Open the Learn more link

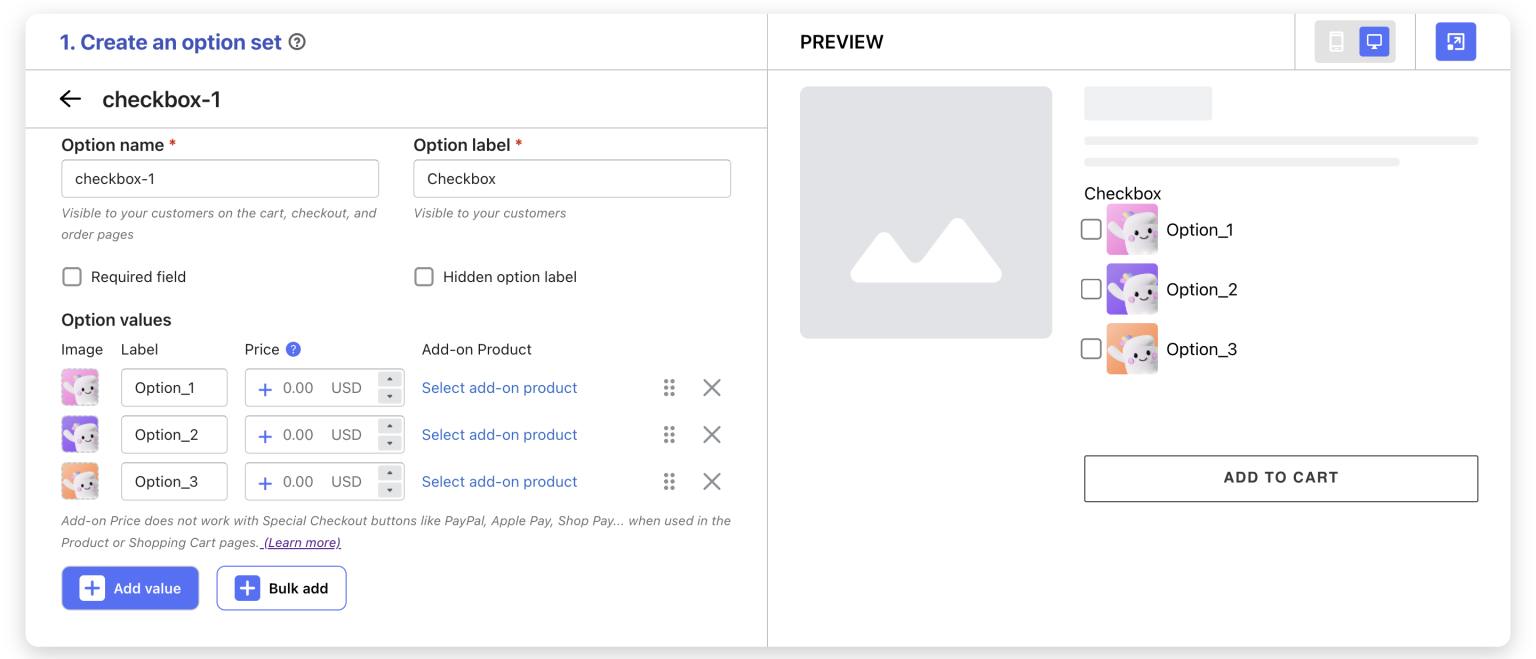(299, 542)
